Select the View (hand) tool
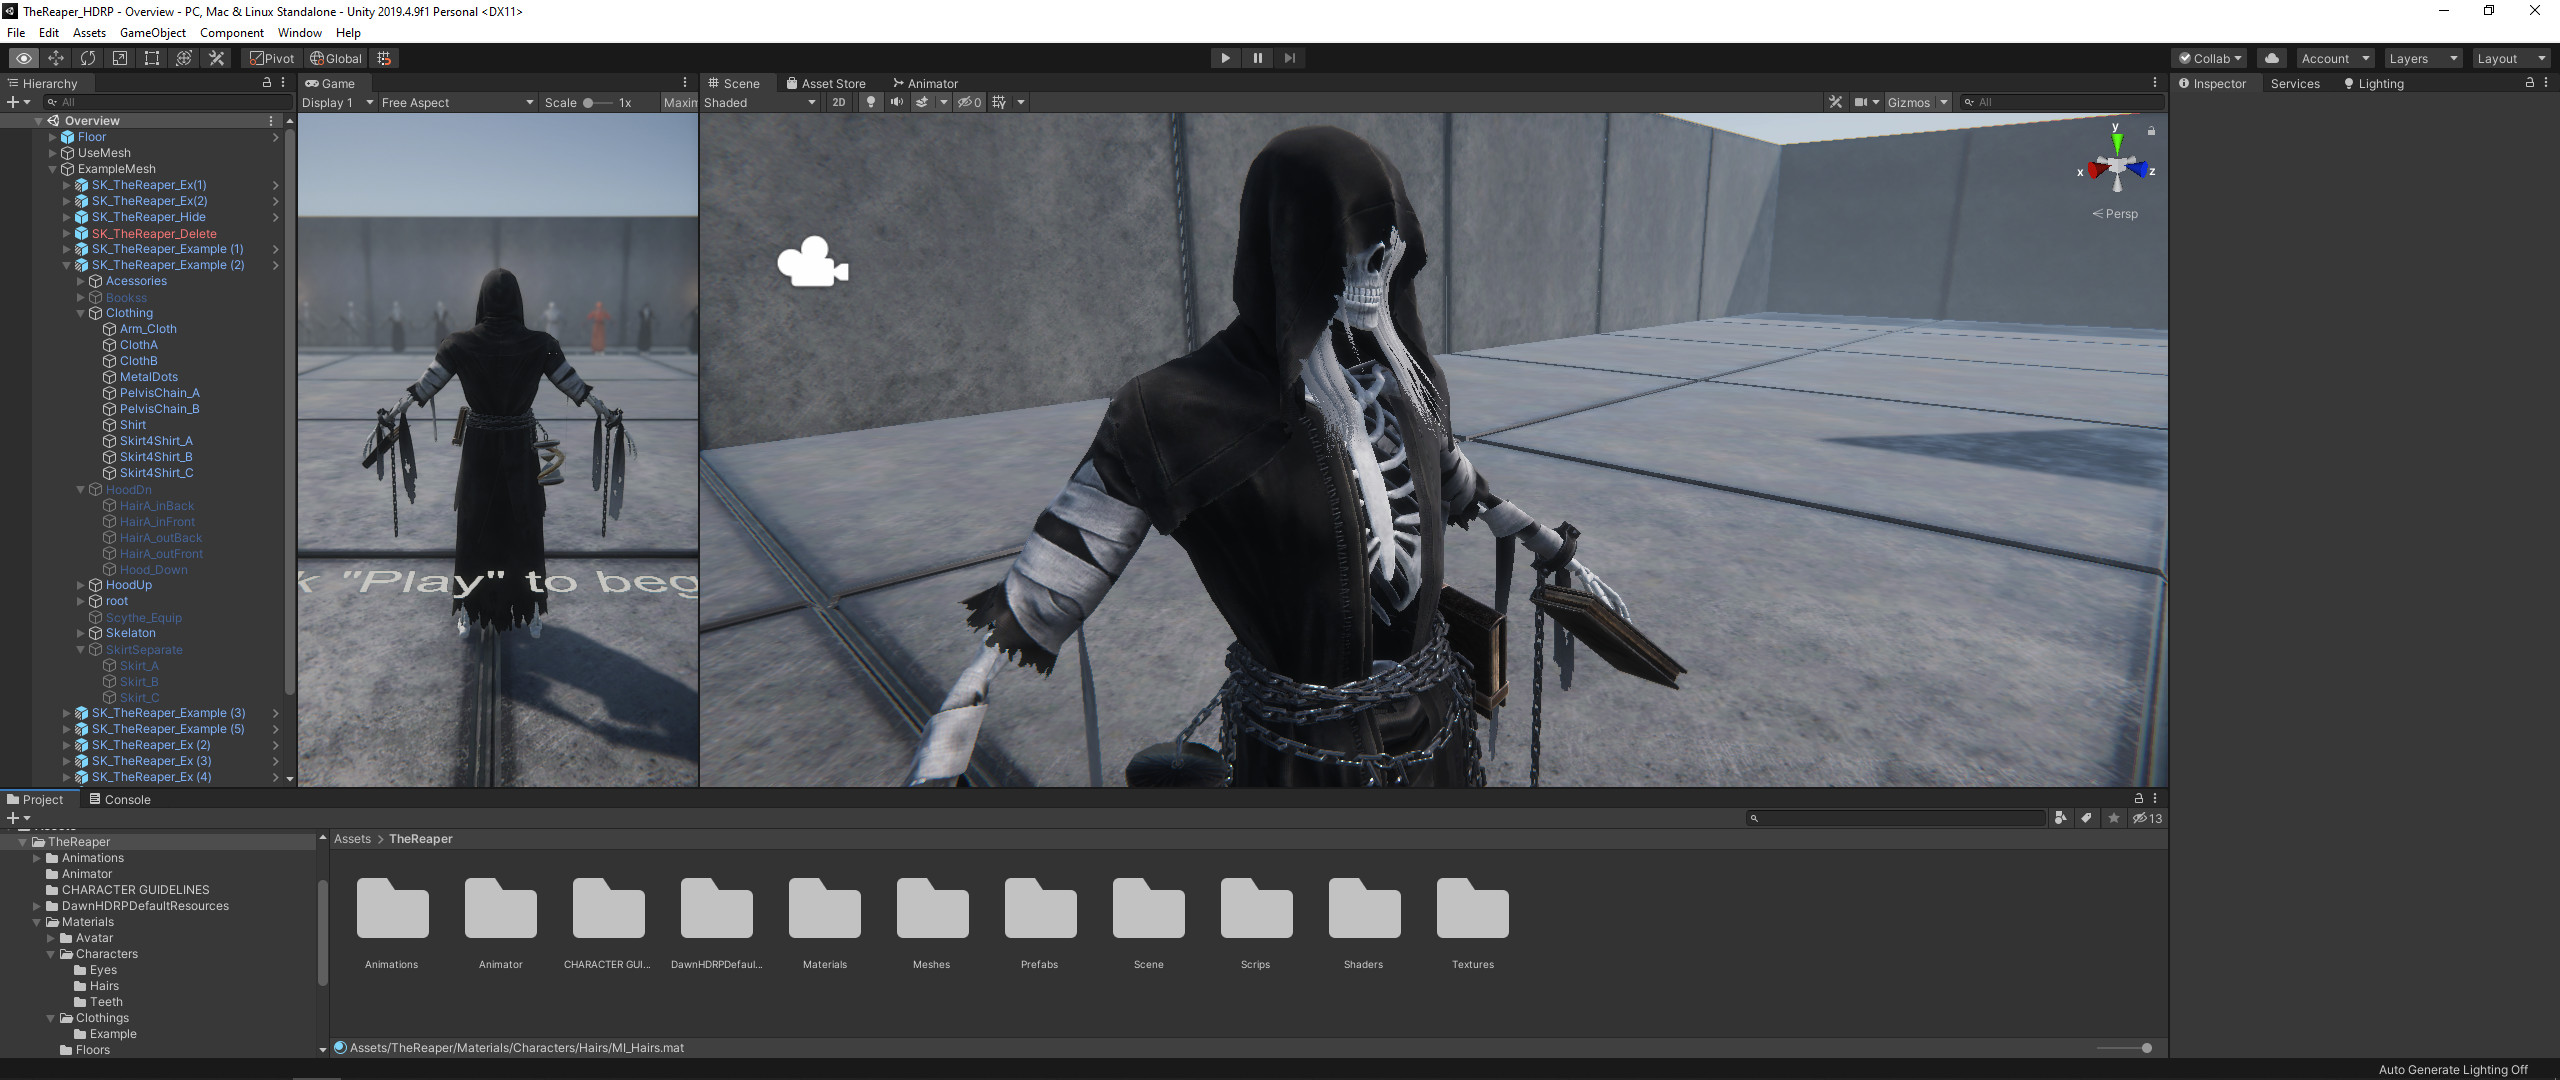2560x1080 pixels. pos(24,58)
